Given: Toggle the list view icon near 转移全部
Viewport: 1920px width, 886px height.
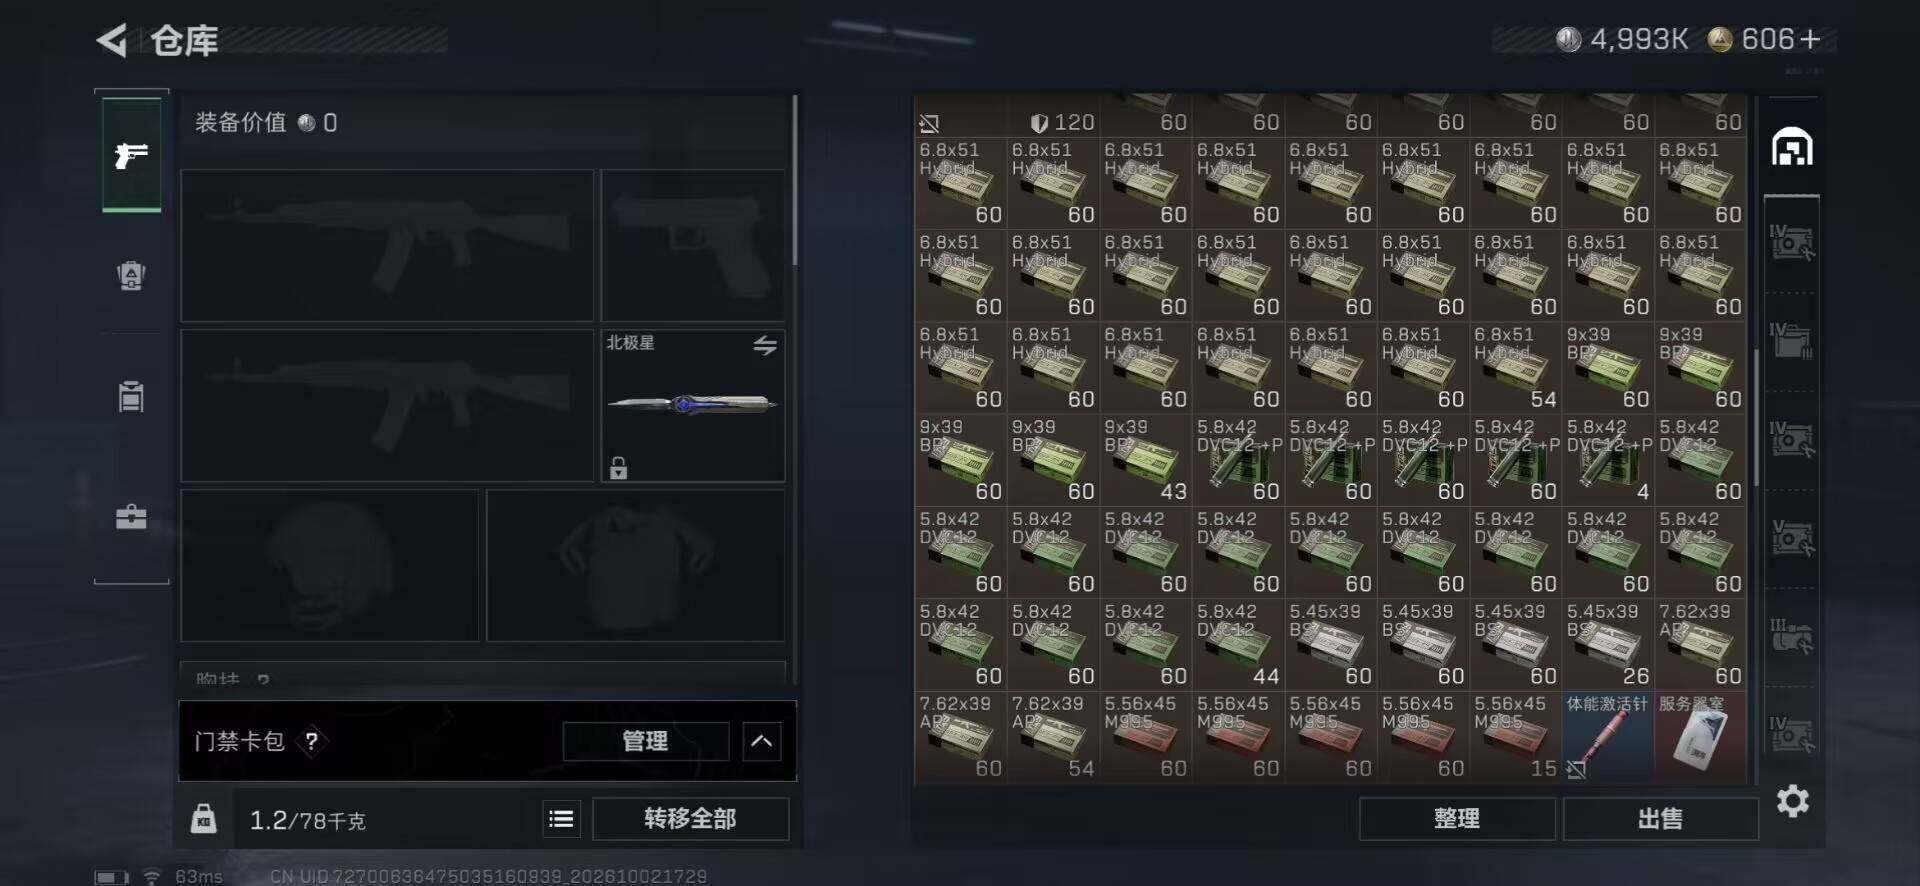Looking at the screenshot, I should coord(561,819).
